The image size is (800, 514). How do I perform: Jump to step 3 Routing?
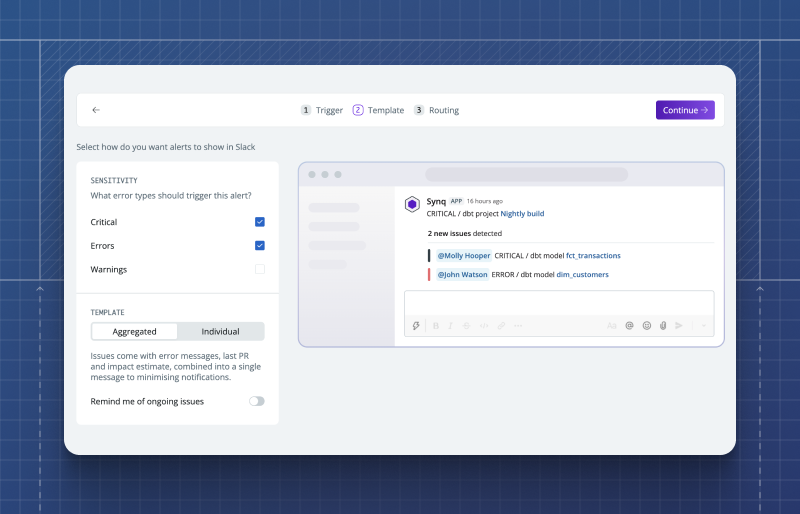tap(436, 110)
